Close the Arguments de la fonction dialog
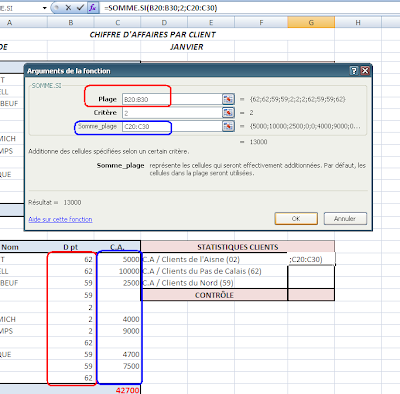 (x=365, y=71)
